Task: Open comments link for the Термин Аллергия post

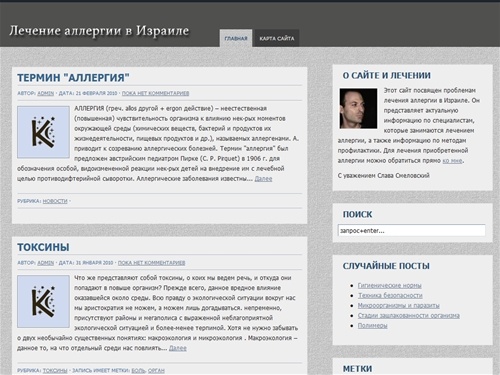Action: click(x=155, y=93)
